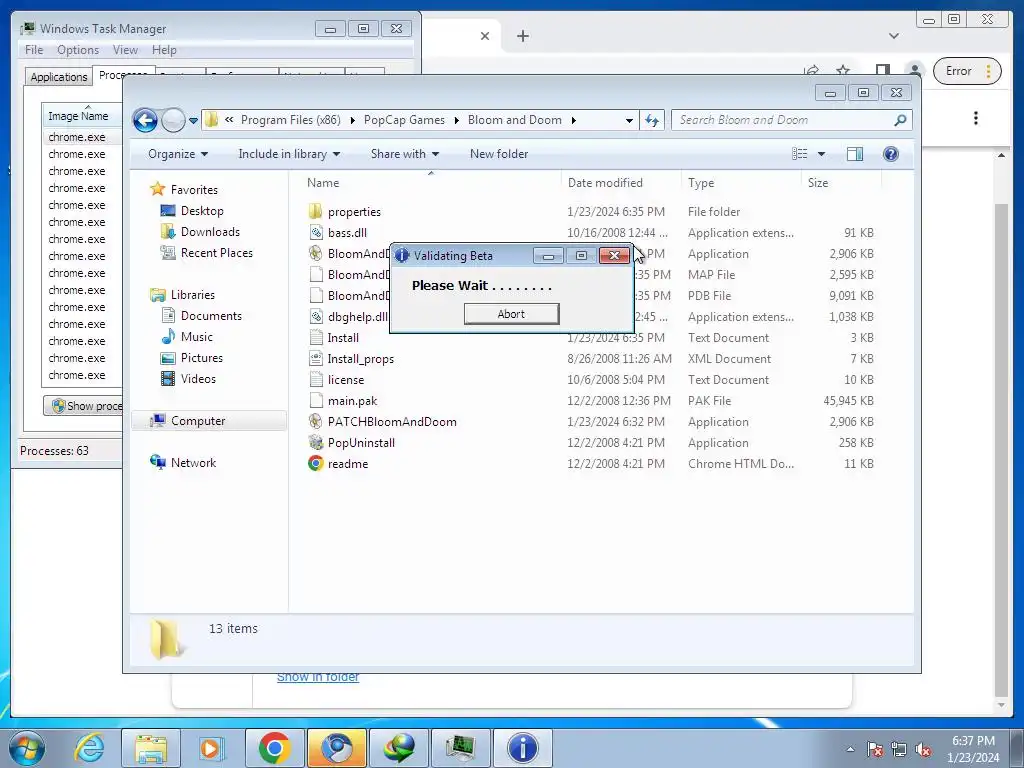Select Libraries in navigation pane
Viewport: 1024px width, 768px height.
[193, 295]
